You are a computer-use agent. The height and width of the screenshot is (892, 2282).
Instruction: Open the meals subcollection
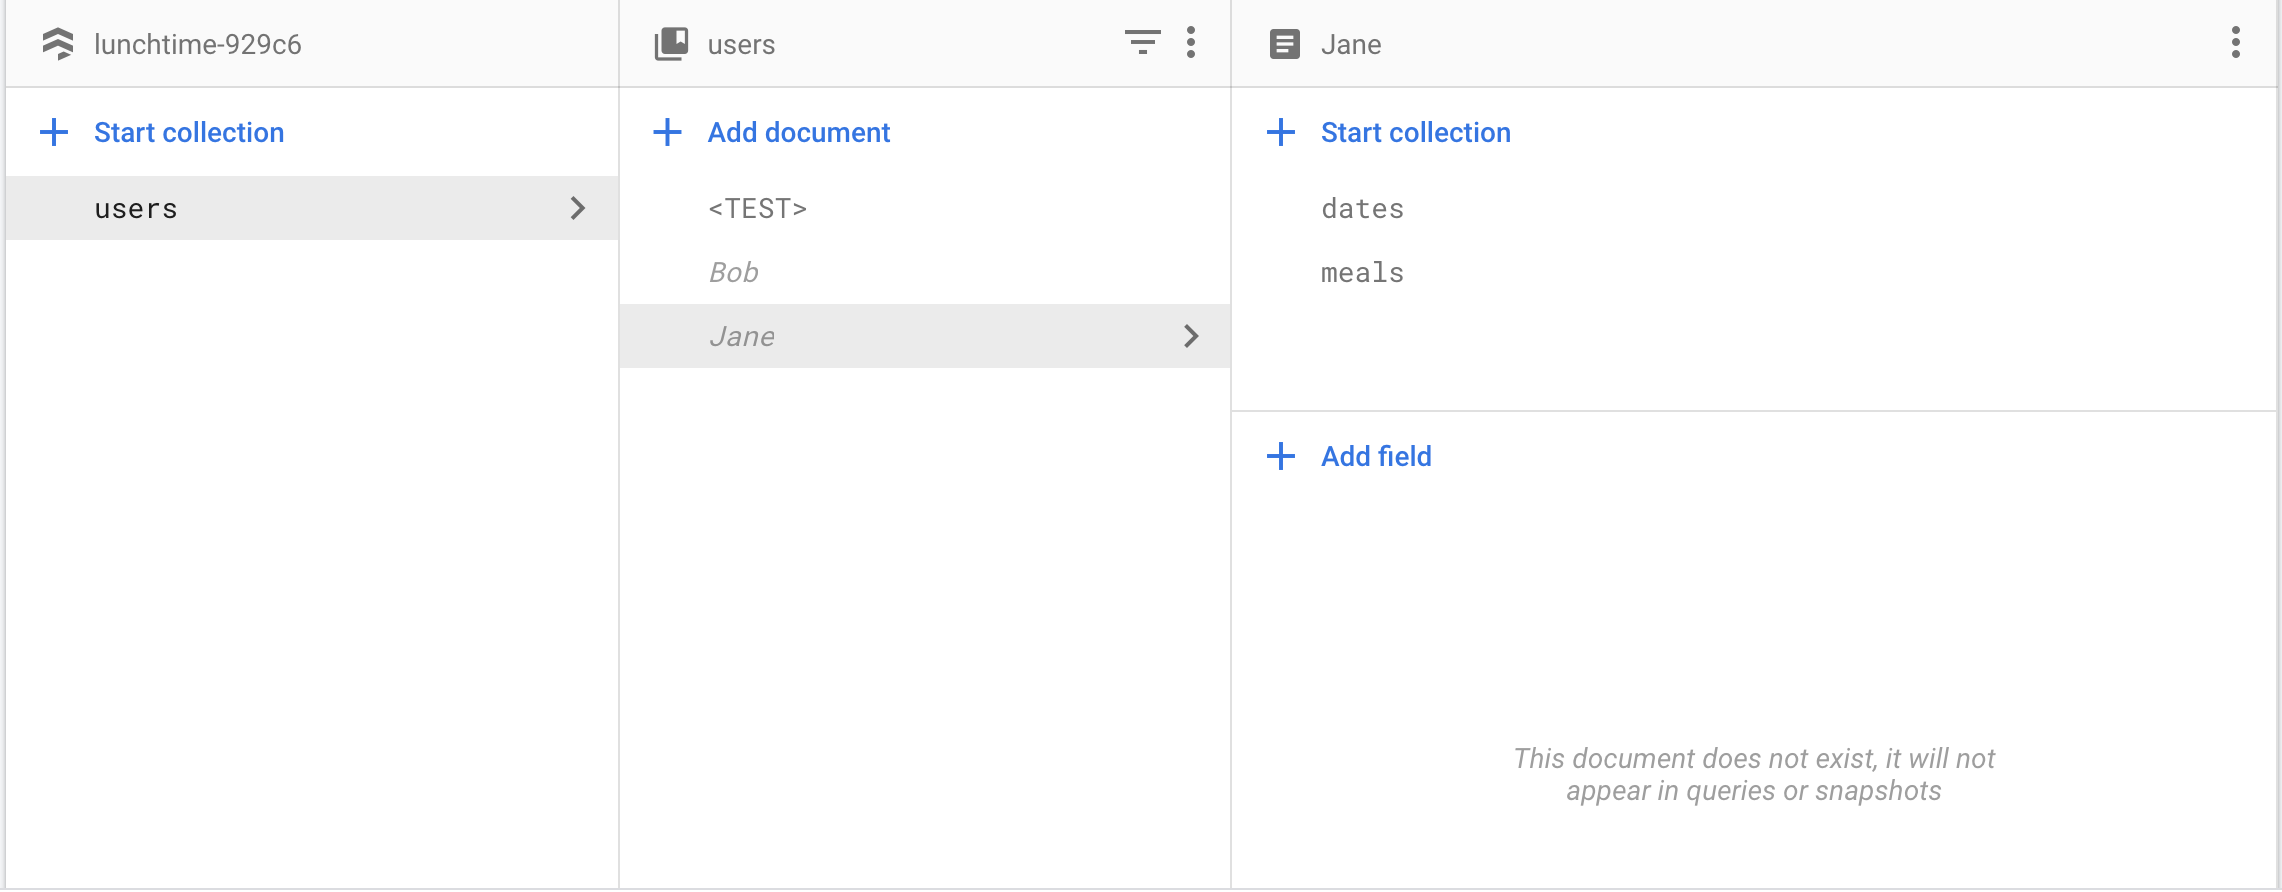tap(1362, 272)
